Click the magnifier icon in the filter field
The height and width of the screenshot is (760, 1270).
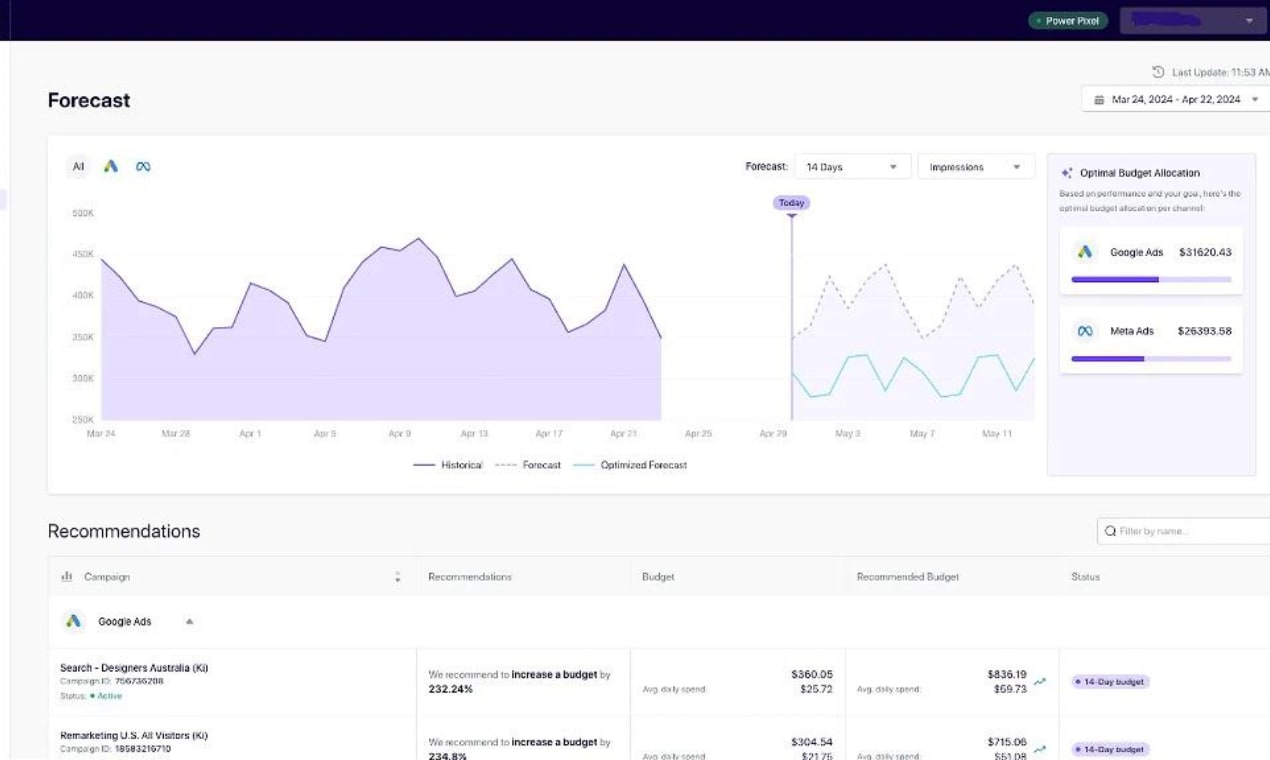click(x=1110, y=531)
